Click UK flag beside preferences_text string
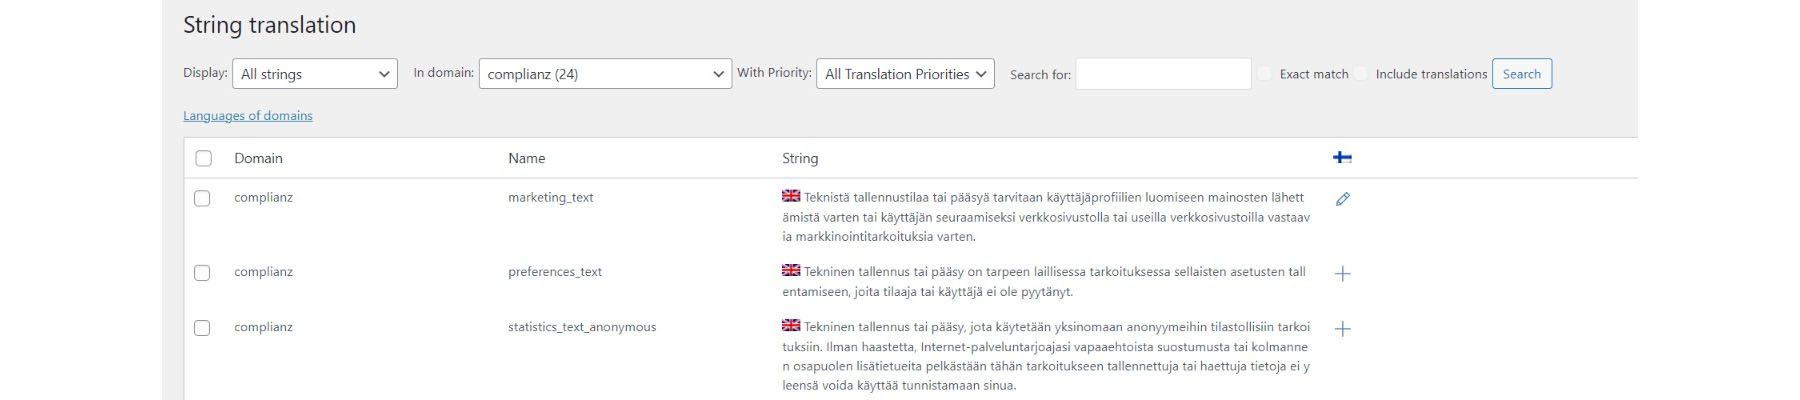The image size is (1800, 400). [x=791, y=270]
